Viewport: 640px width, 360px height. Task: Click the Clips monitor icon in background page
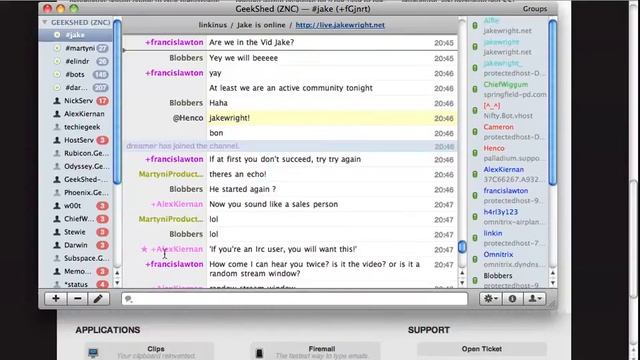pyautogui.click(x=93, y=353)
